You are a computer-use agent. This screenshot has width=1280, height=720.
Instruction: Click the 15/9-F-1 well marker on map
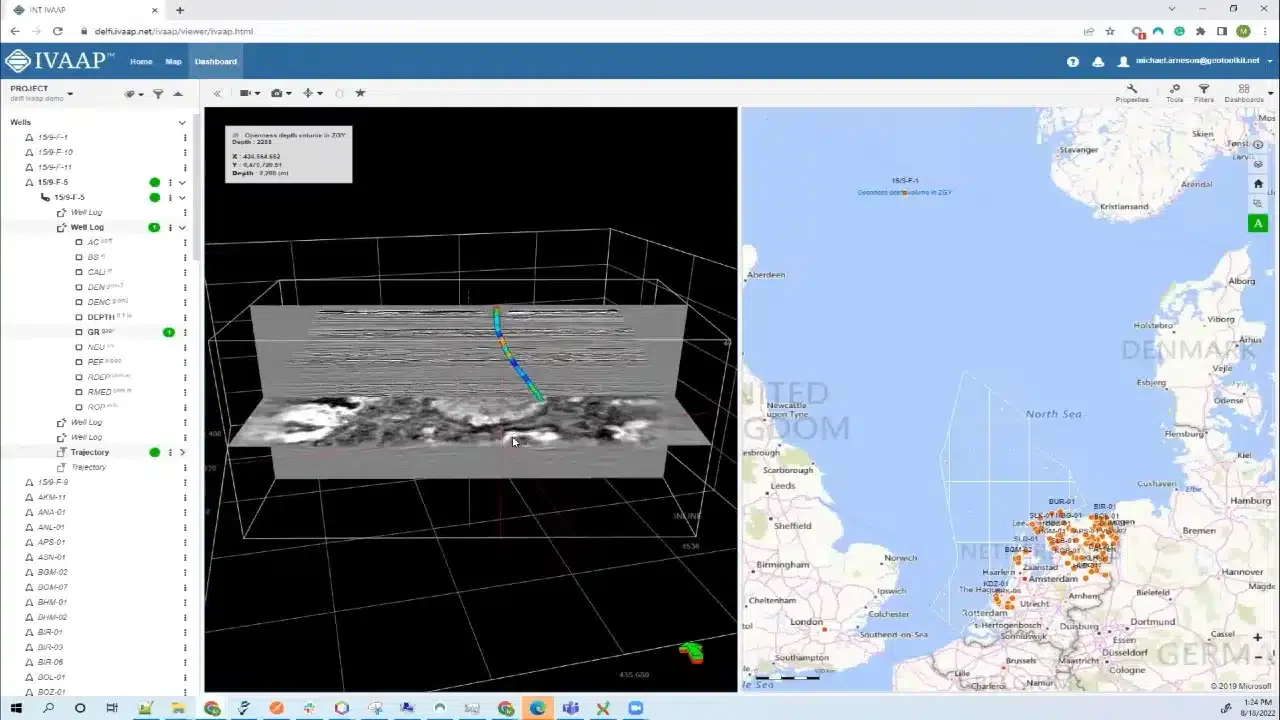click(905, 192)
